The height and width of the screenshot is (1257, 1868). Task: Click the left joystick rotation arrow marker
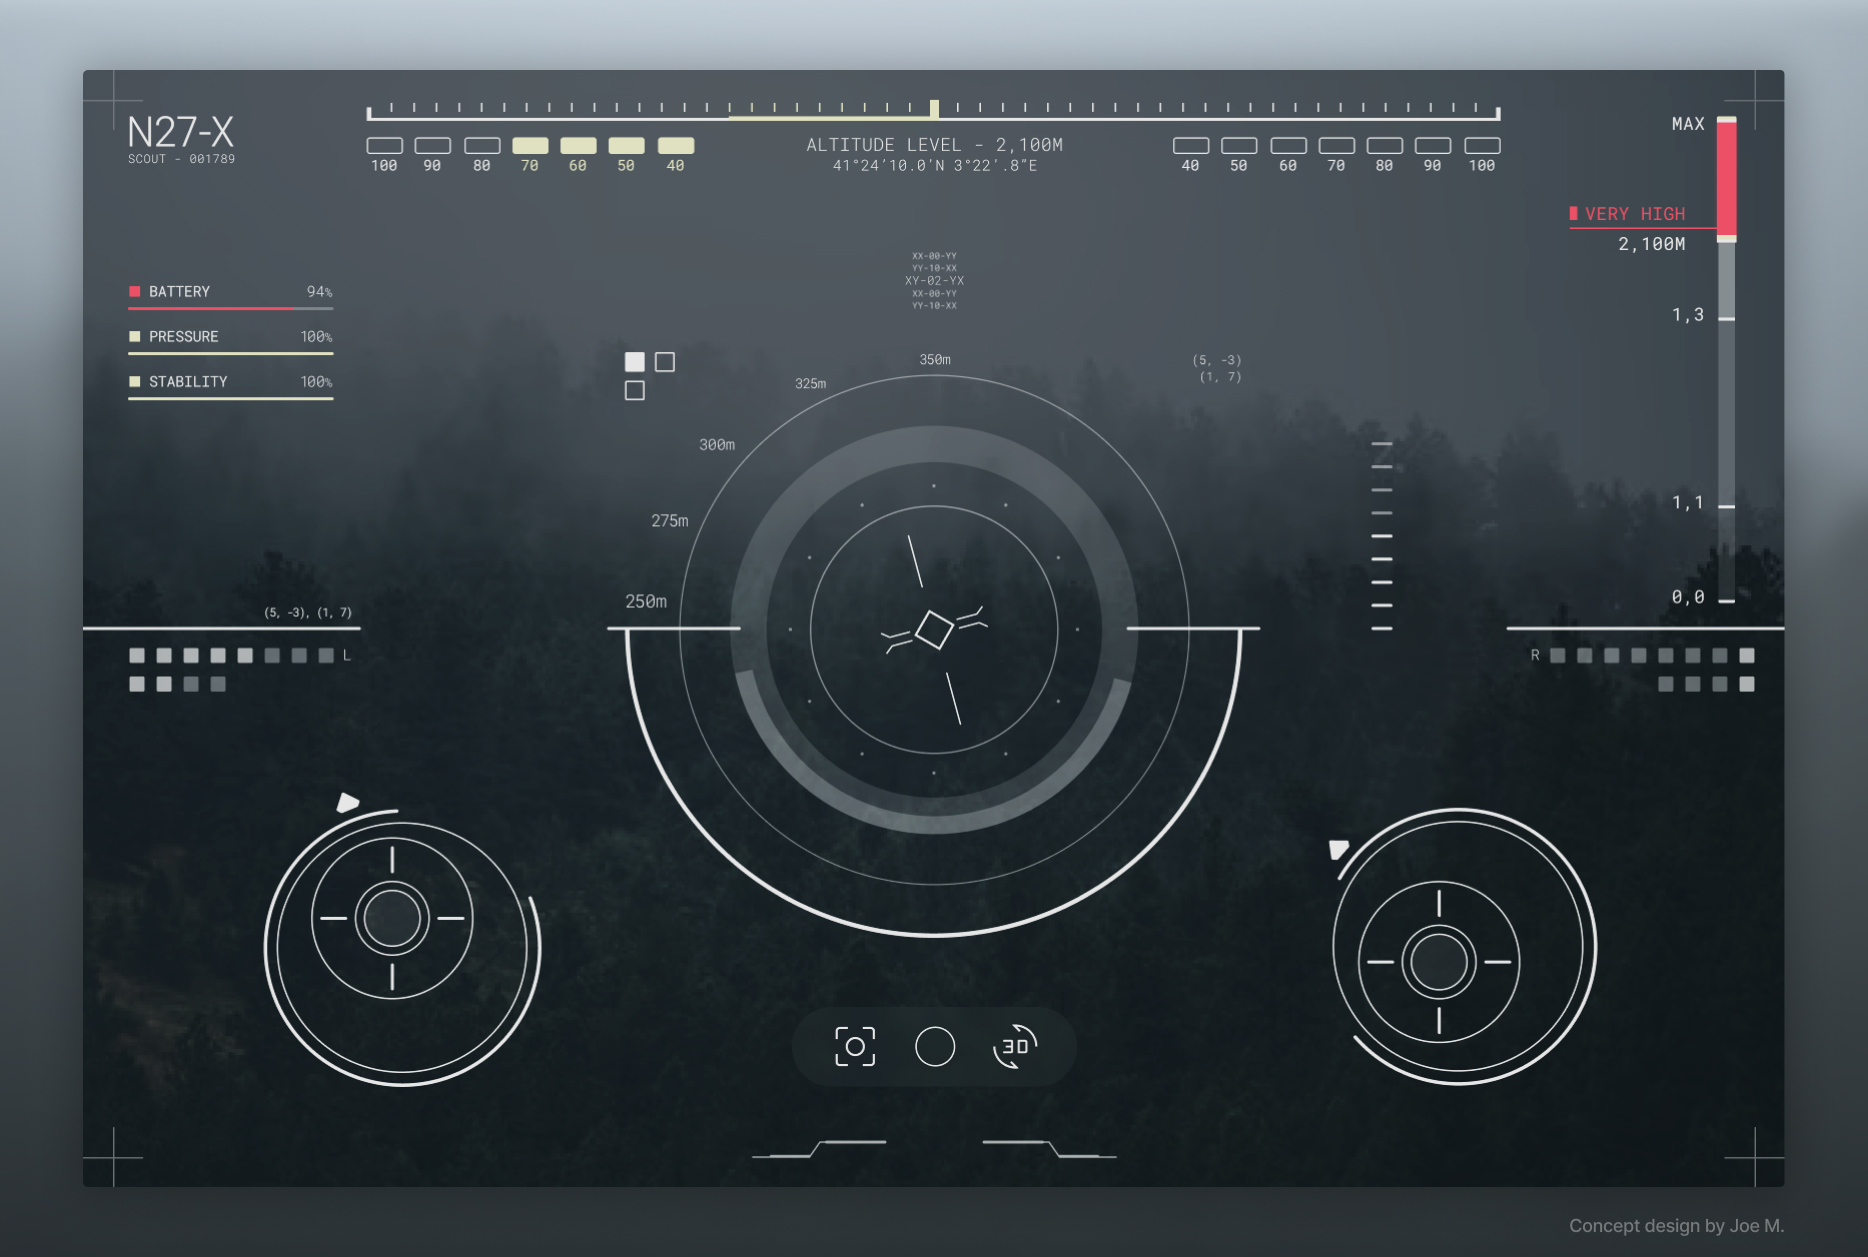tap(347, 802)
